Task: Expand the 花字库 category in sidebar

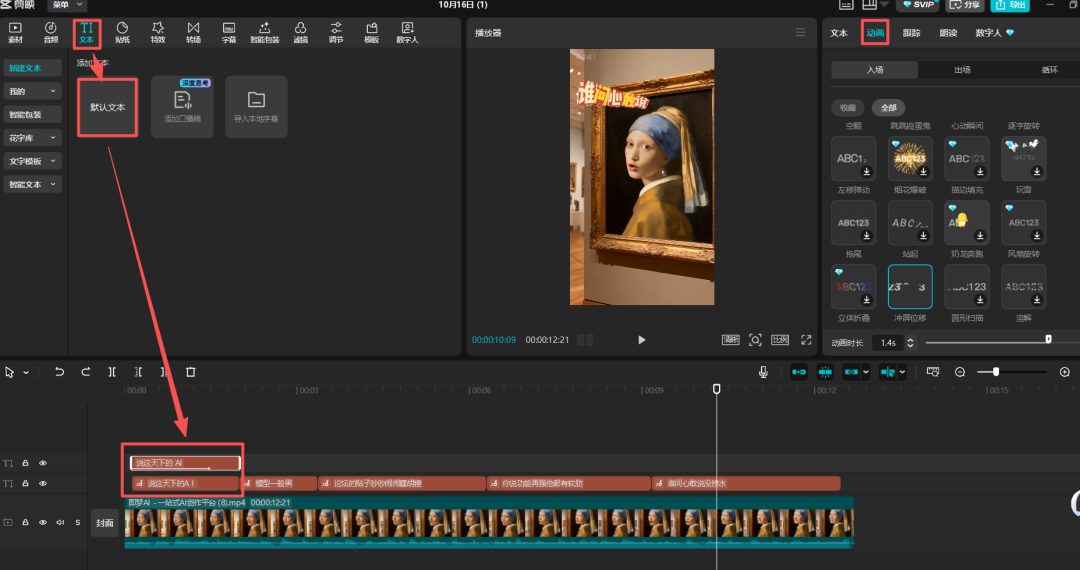Action: coord(33,138)
